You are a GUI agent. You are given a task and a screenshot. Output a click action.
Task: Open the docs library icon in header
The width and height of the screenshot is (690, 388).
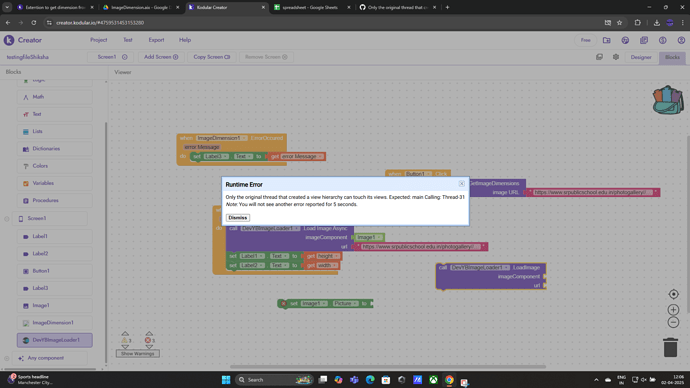coord(644,40)
